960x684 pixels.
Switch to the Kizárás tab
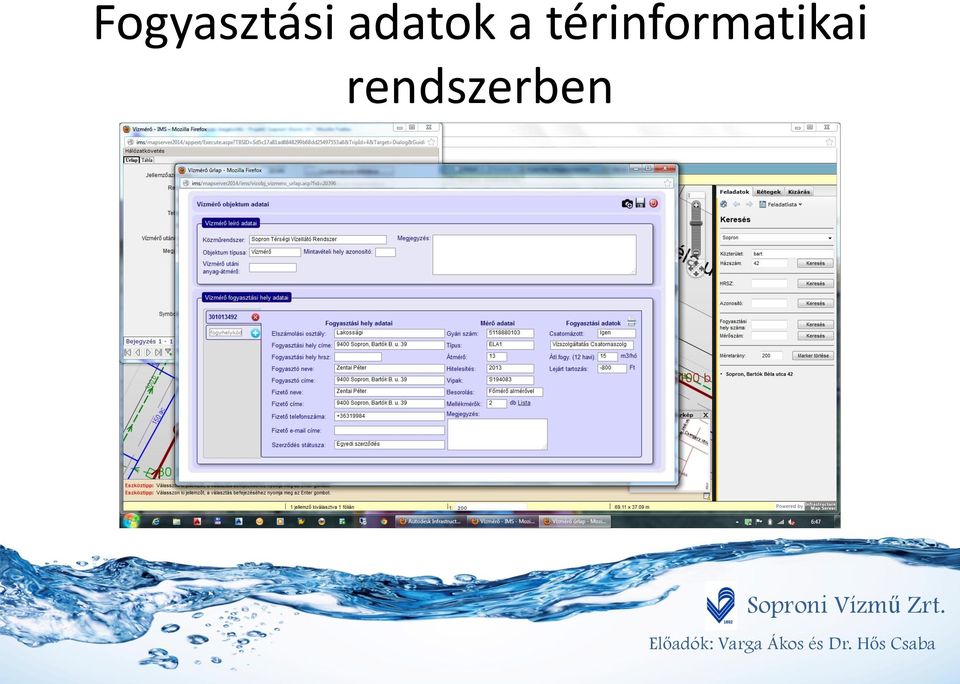coord(798,192)
